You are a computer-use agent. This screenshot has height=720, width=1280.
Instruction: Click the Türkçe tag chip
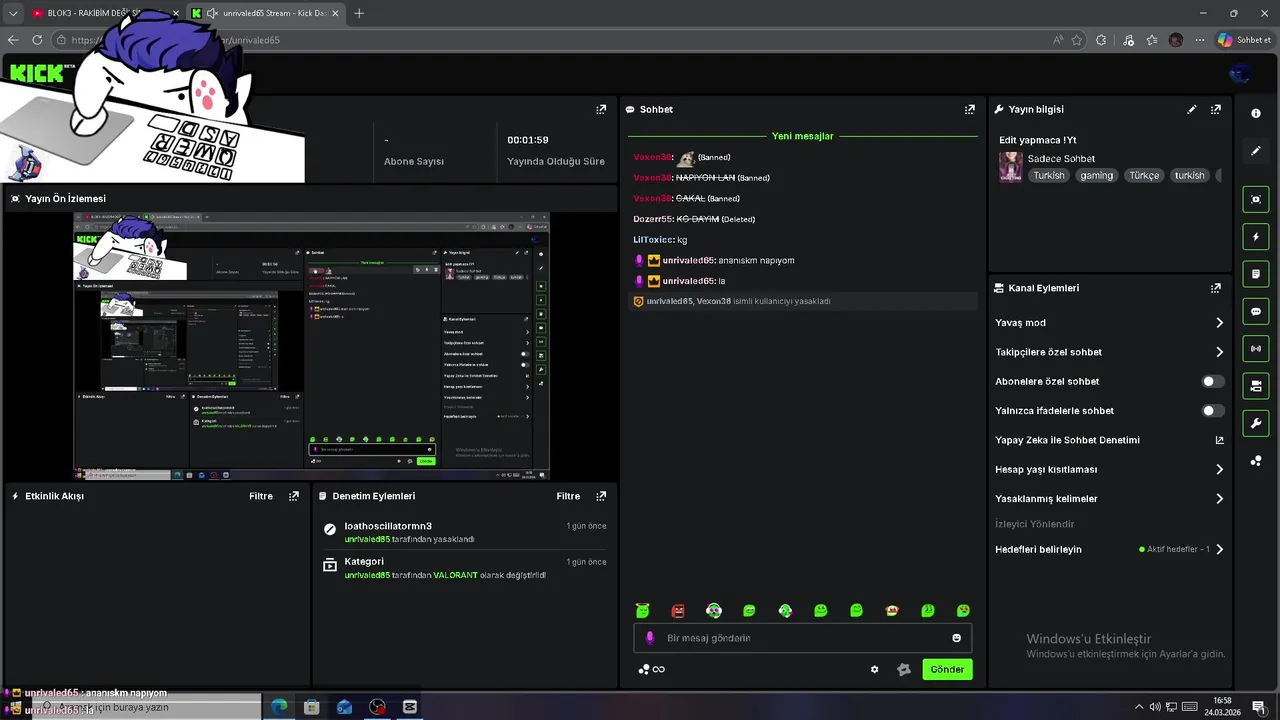coord(1144,175)
